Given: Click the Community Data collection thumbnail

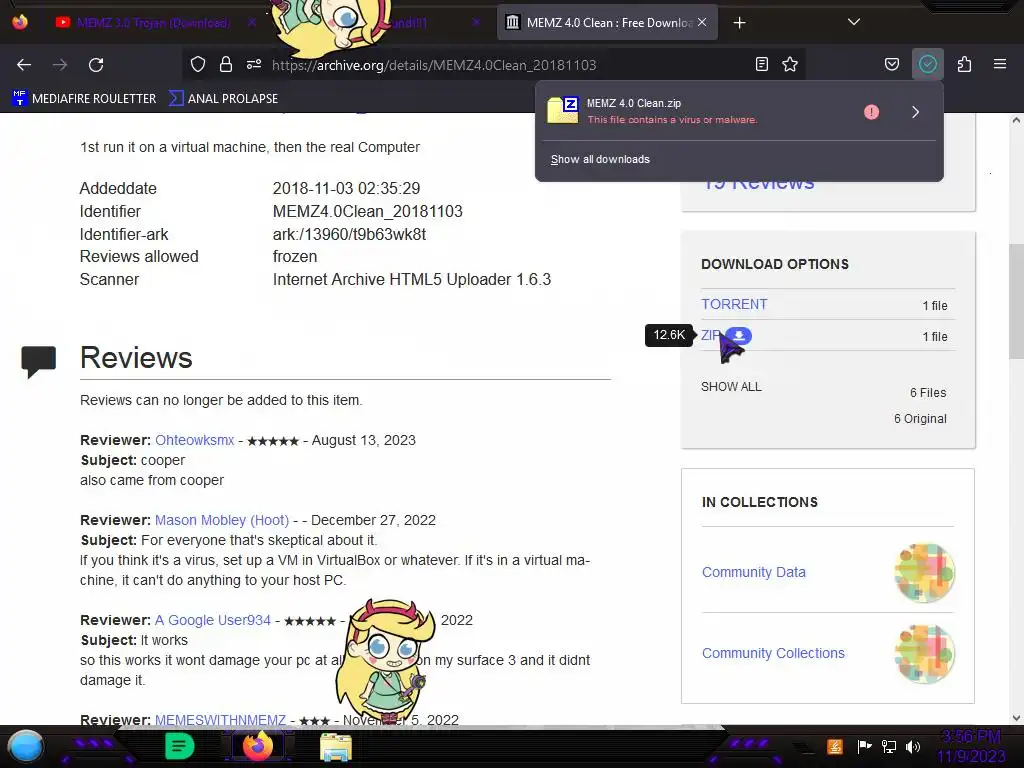Looking at the screenshot, I should (x=925, y=573).
